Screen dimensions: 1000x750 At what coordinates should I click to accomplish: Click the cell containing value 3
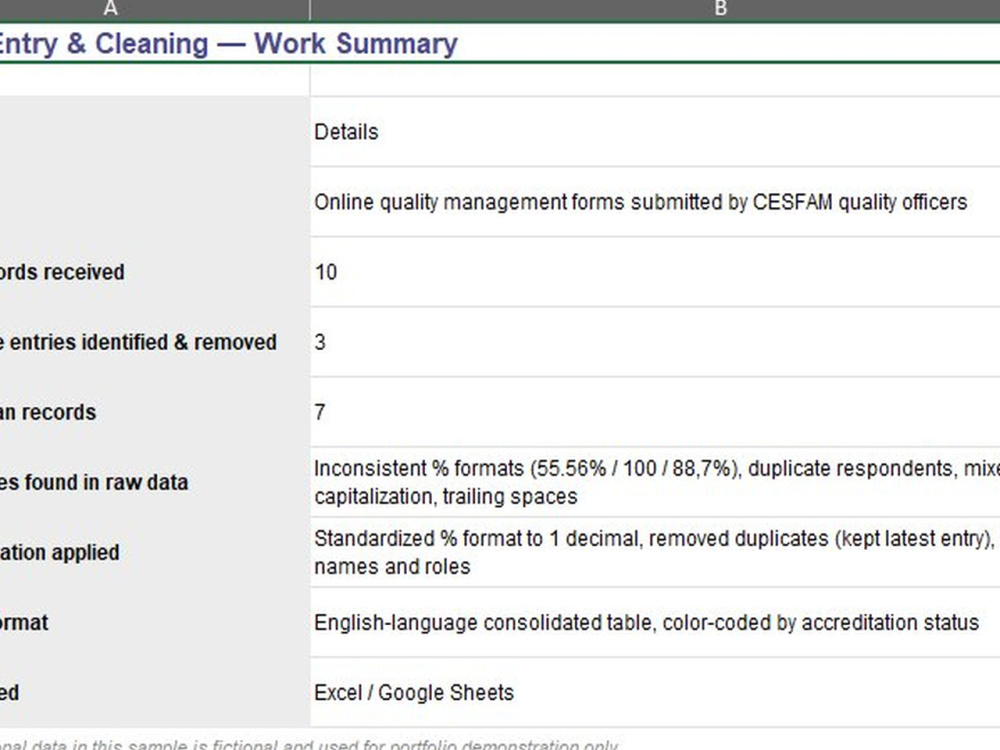[x=655, y=342]
